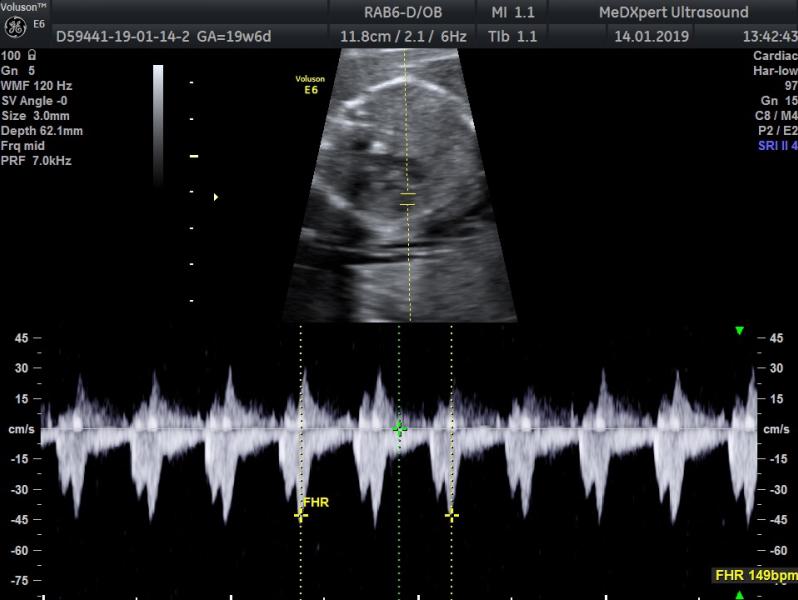
Task: Click the GE logo icon
Action: pos(15,27)
